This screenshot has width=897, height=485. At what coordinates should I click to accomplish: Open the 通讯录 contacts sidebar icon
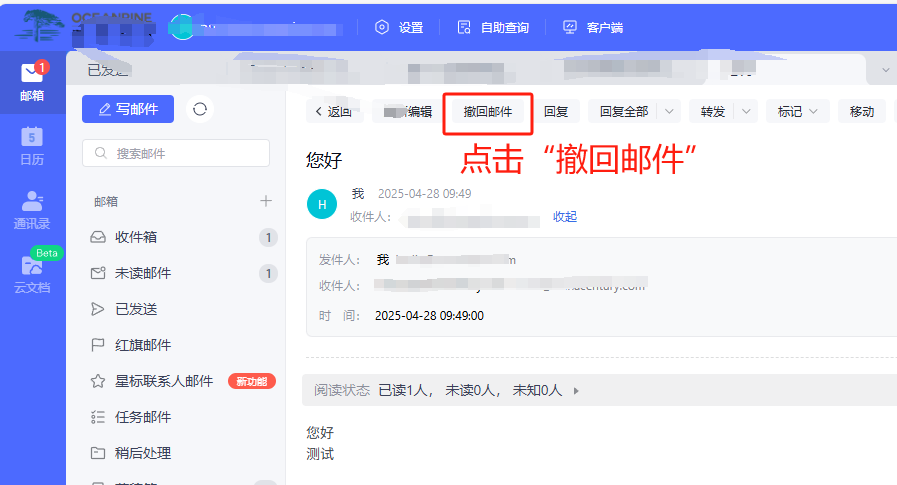pyautogui.click(x=32, y=210)
